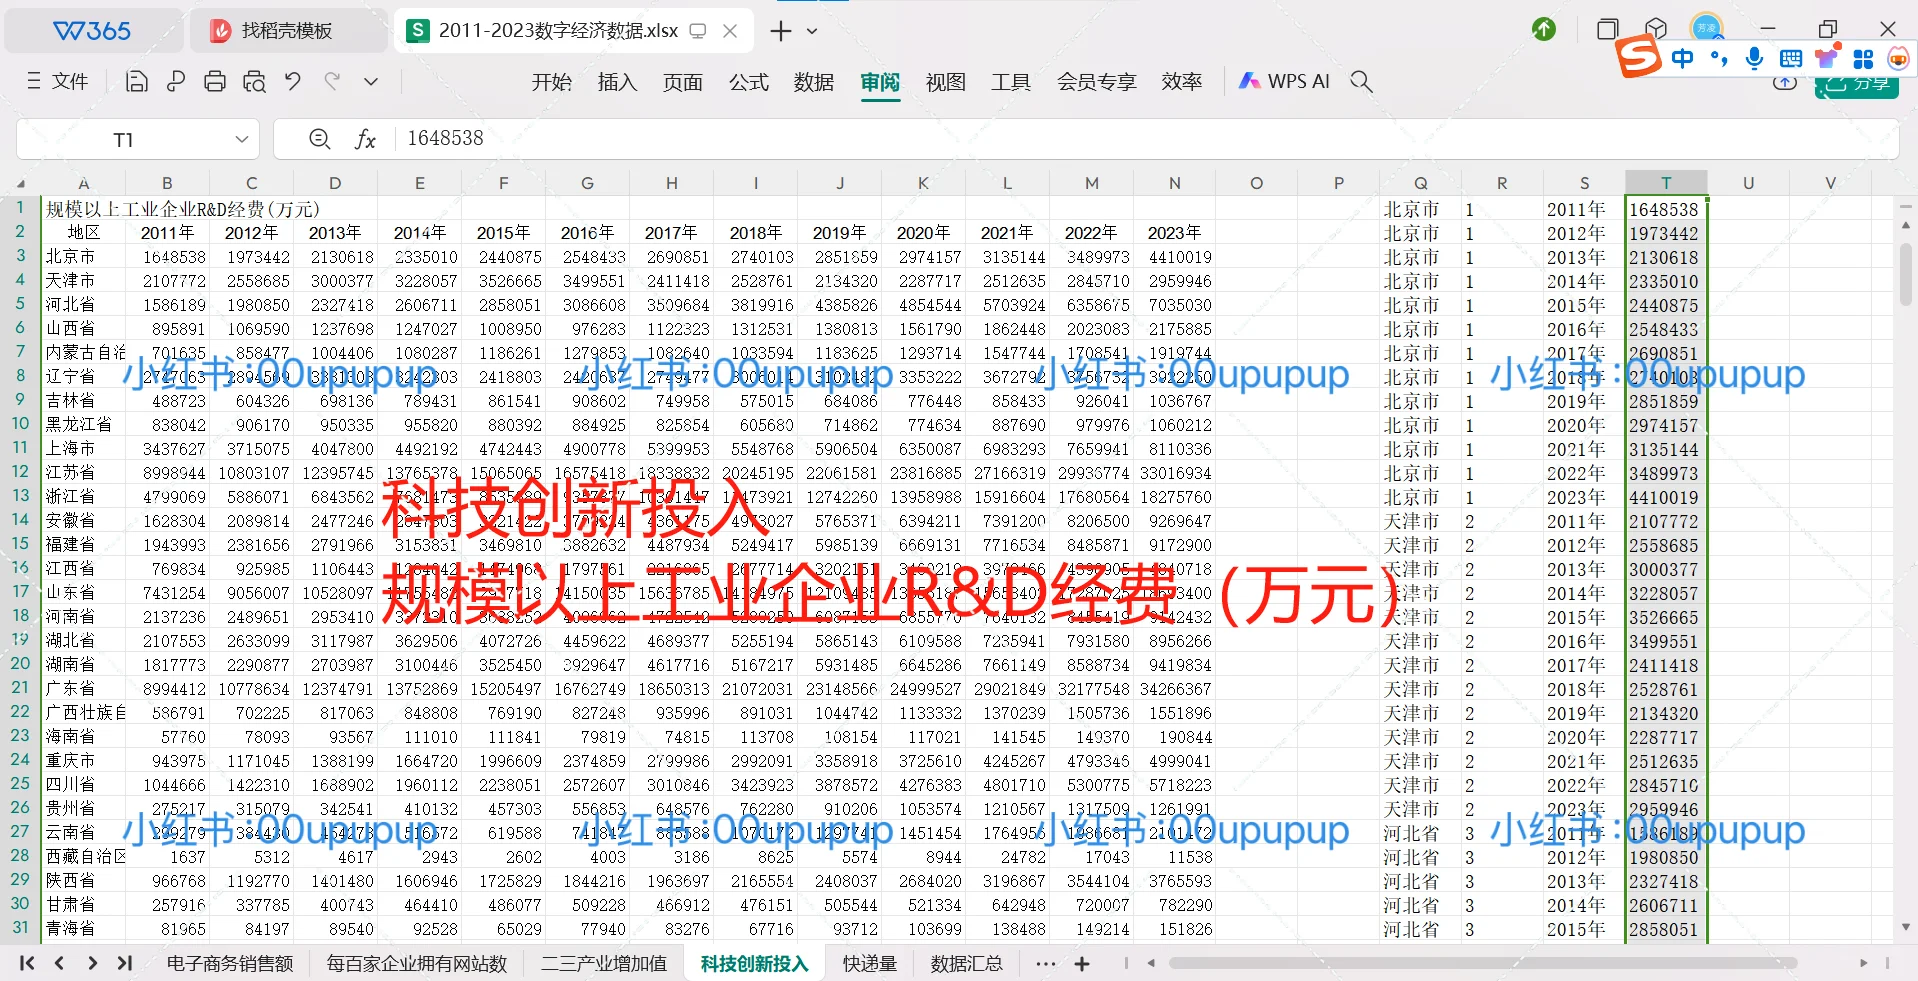Expand the quick access toolbar customize chevron
Image resolution: width=1918 pixels, height=981 pixels.
tap(370, 81)
